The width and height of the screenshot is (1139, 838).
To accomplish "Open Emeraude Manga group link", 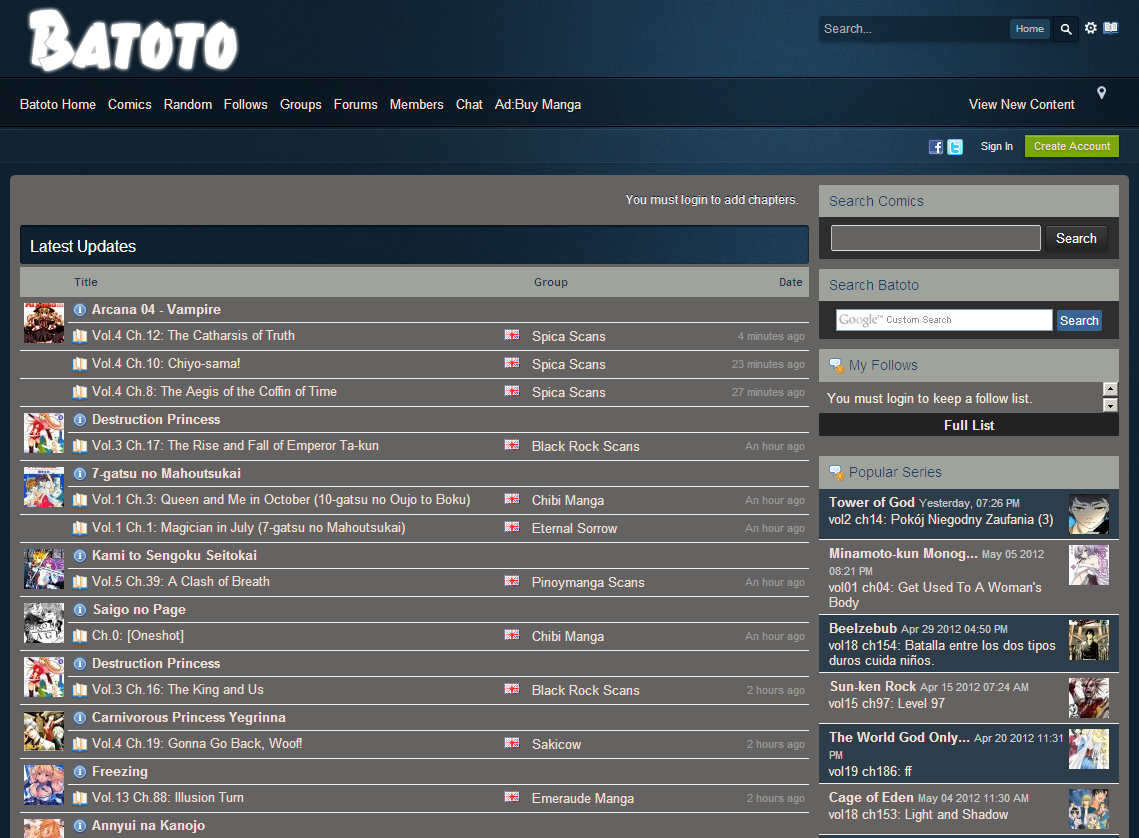I will point(583,798).
